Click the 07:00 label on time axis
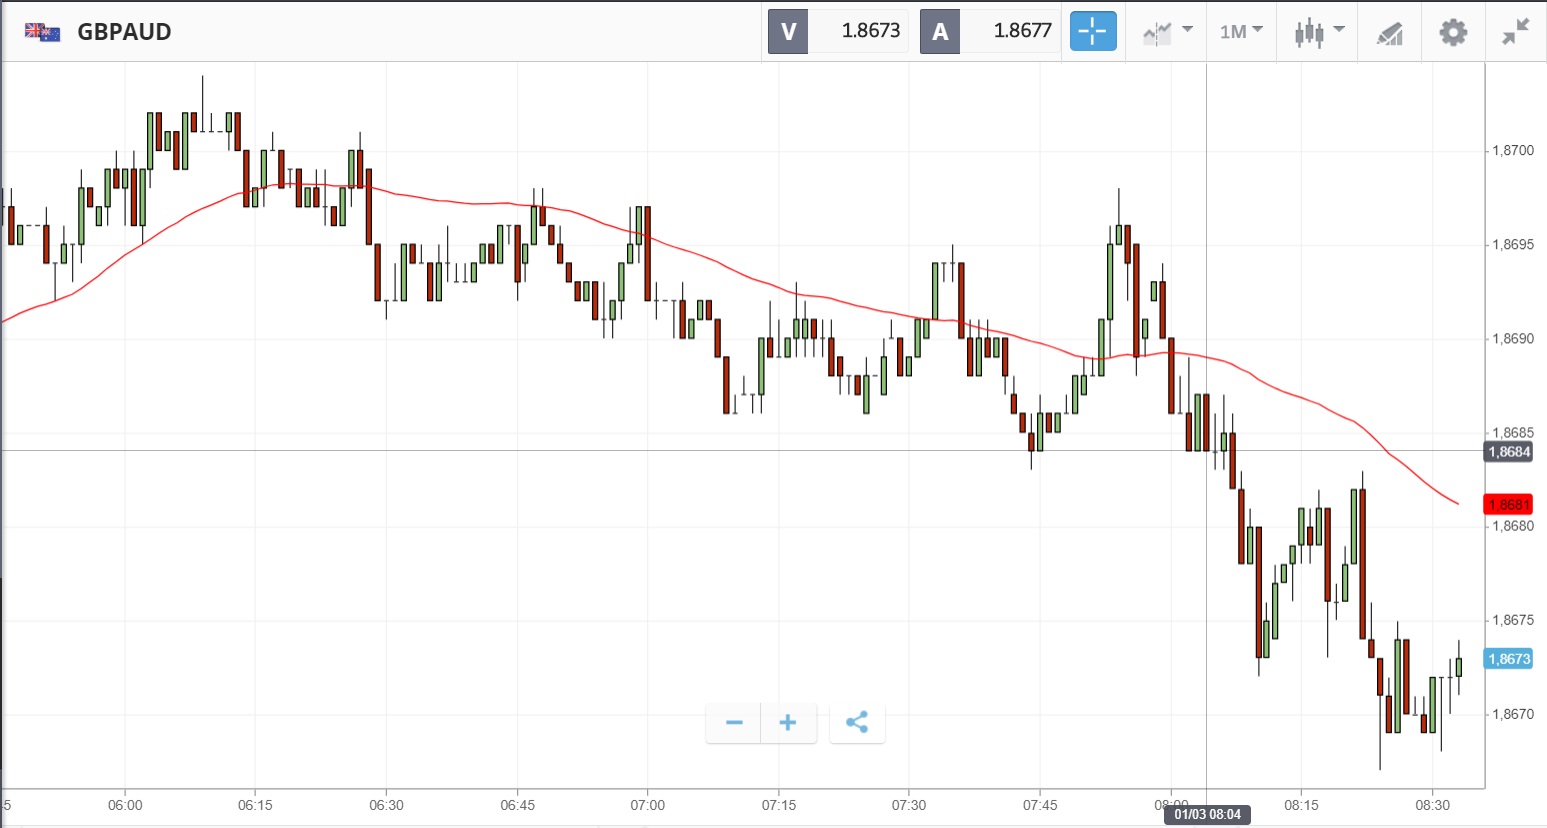Screen dimensions: 1547x828 [x=648, y=805]
